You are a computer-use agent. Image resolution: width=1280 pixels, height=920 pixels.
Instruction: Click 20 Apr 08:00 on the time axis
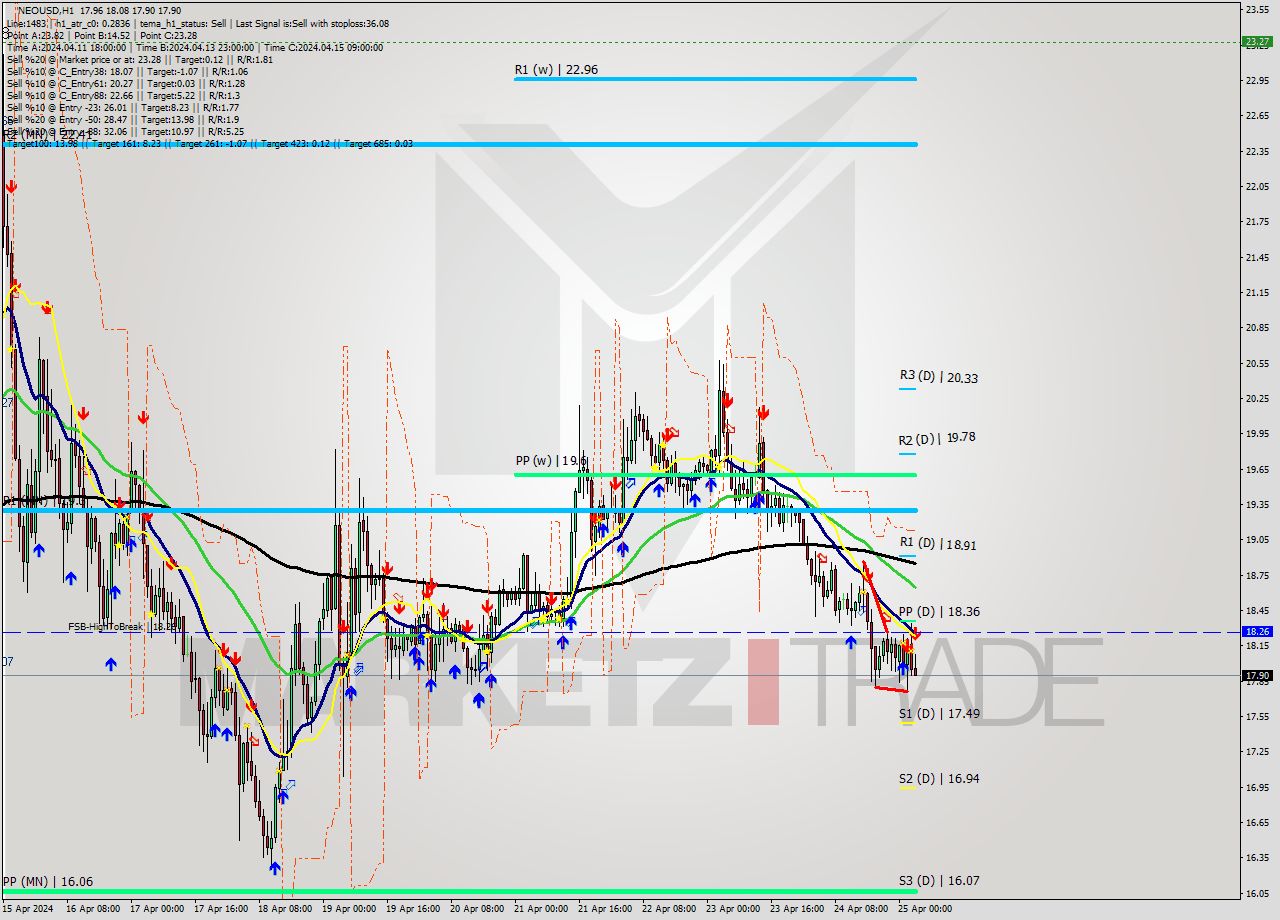[478, 909]
